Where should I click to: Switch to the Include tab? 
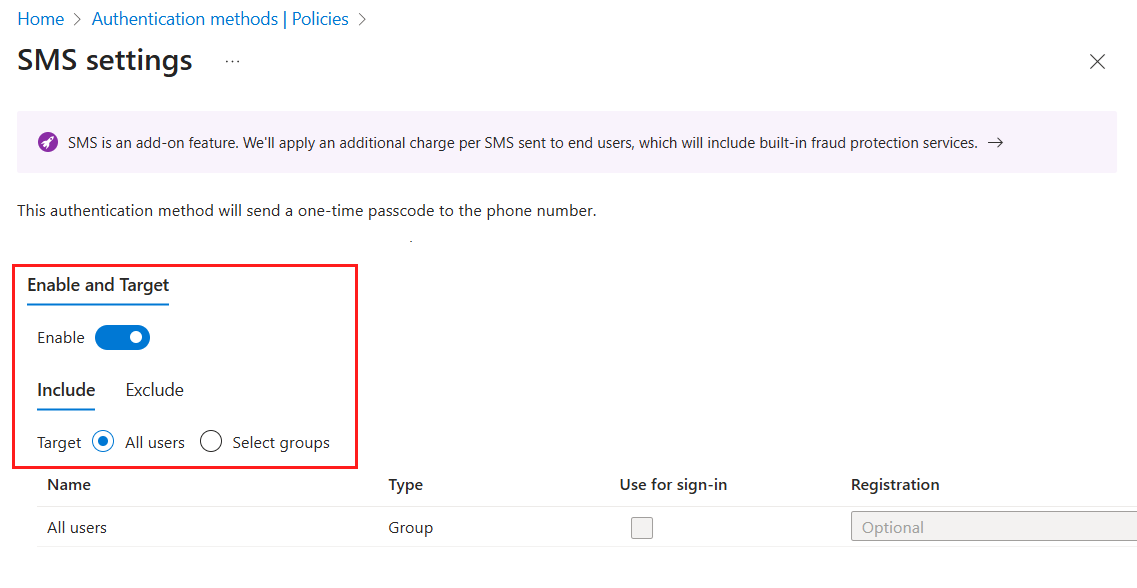pyautogui.click(x=66, y=390)
